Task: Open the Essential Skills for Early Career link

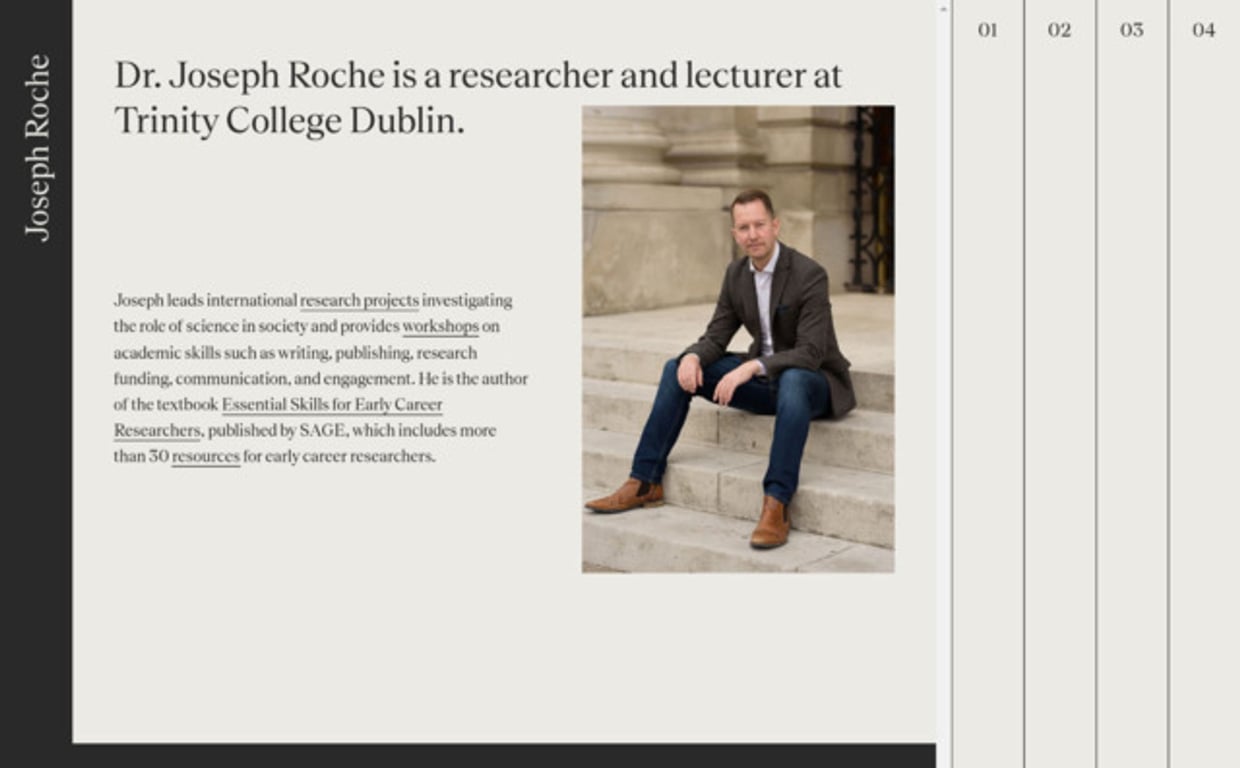Action: [x=332, y=404]
